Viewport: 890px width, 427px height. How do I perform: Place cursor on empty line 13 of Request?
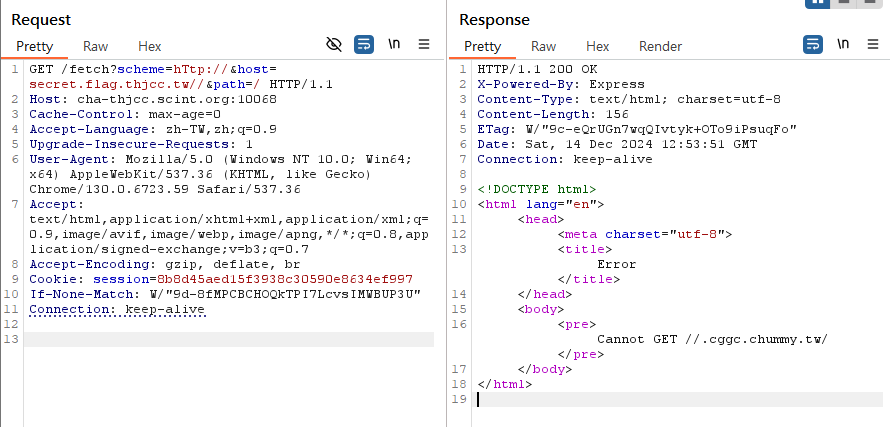click(x=229, y=339)
